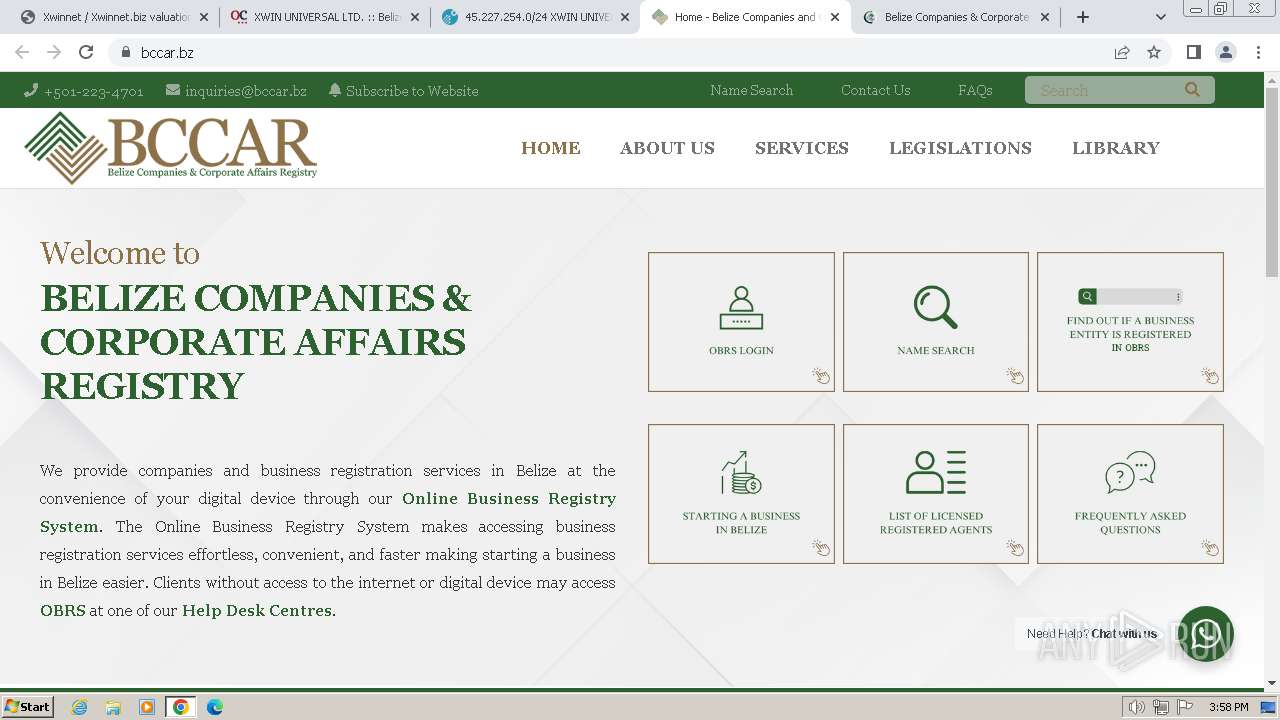
Task: Open new browser tab with plus
Action: click(x=1083, y=17)
